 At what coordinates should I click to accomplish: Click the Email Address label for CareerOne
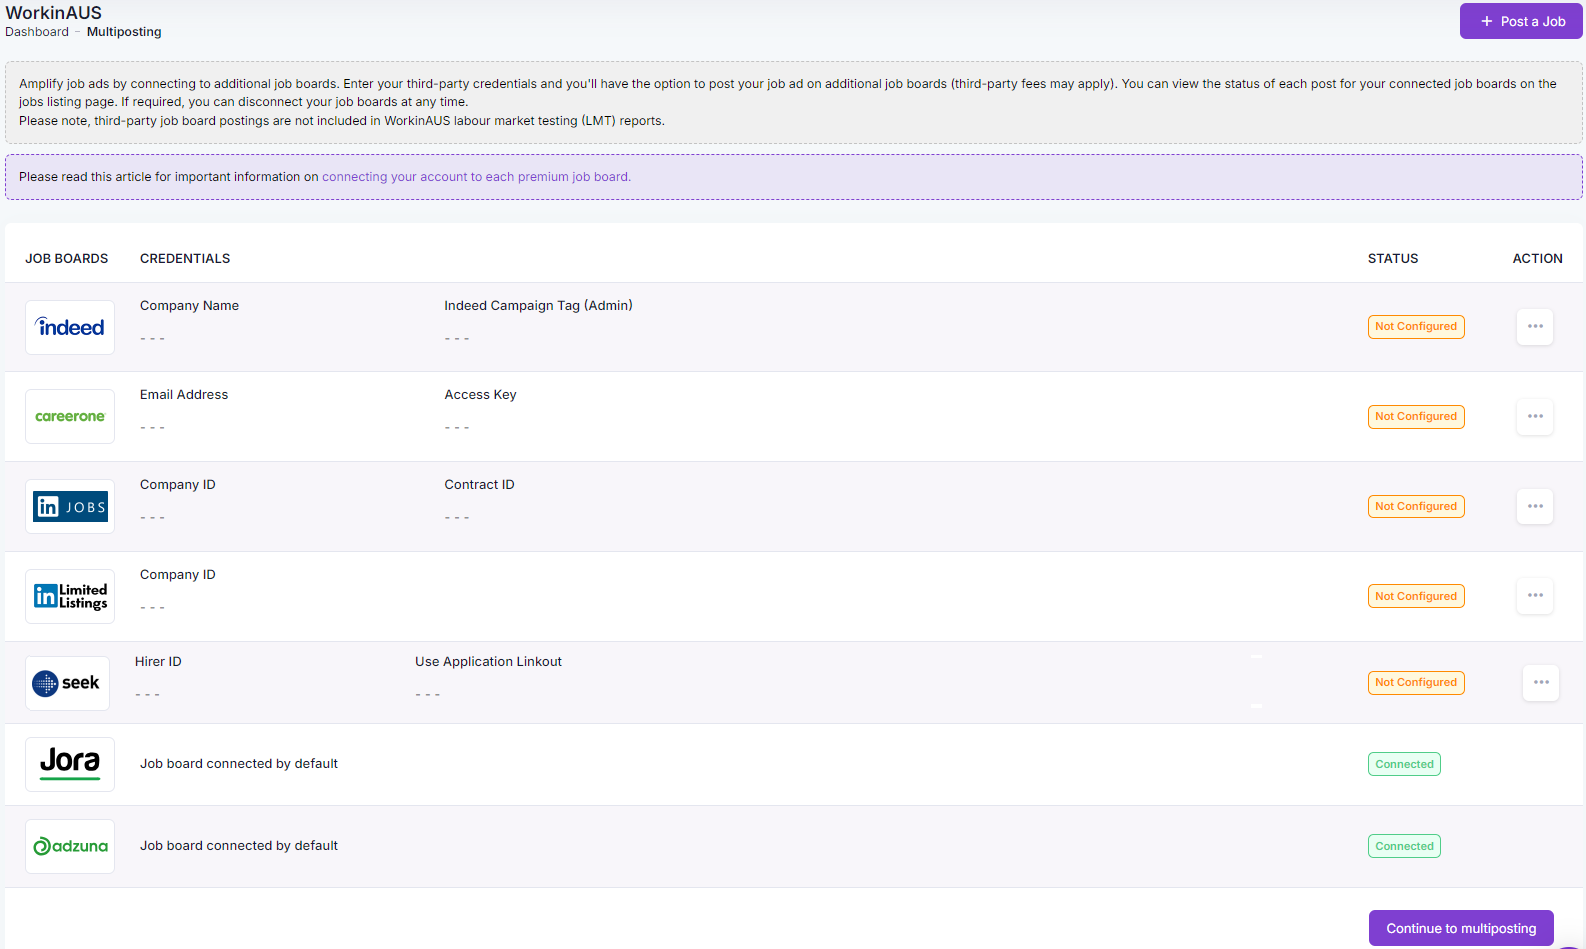click(184, 395)
